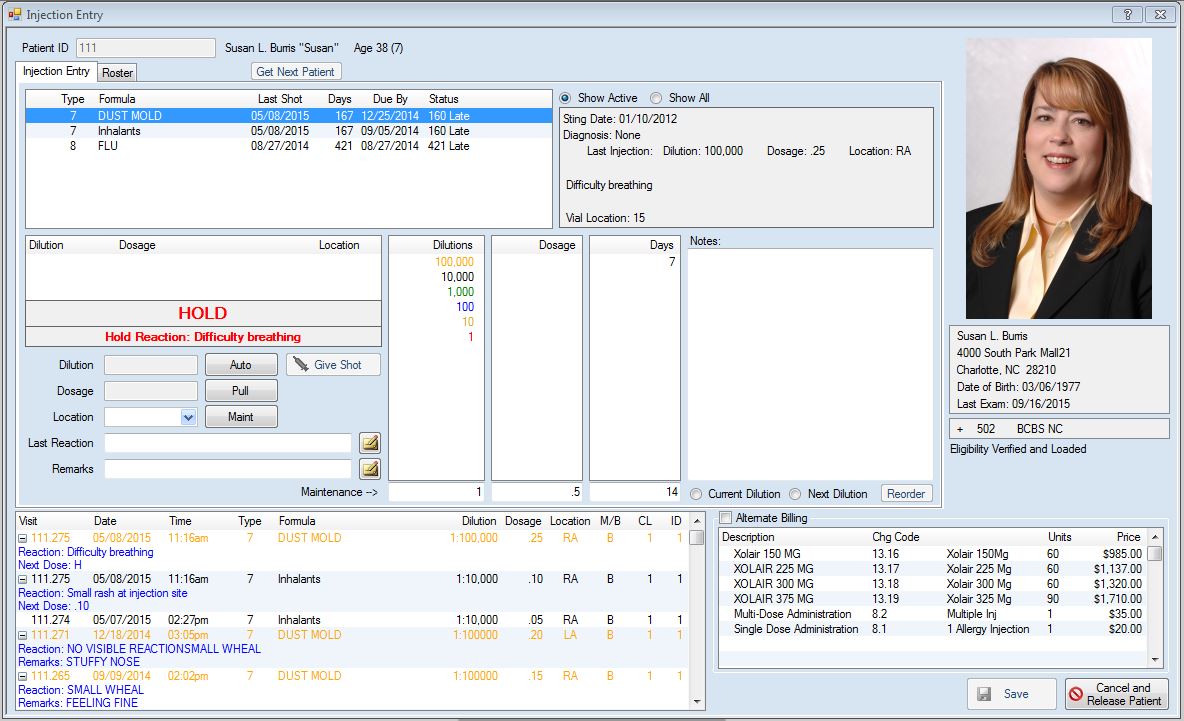This screenshot has height=721, width=1184.
Task: Click the Chg Code column header
Action: [x=896, y=537]
